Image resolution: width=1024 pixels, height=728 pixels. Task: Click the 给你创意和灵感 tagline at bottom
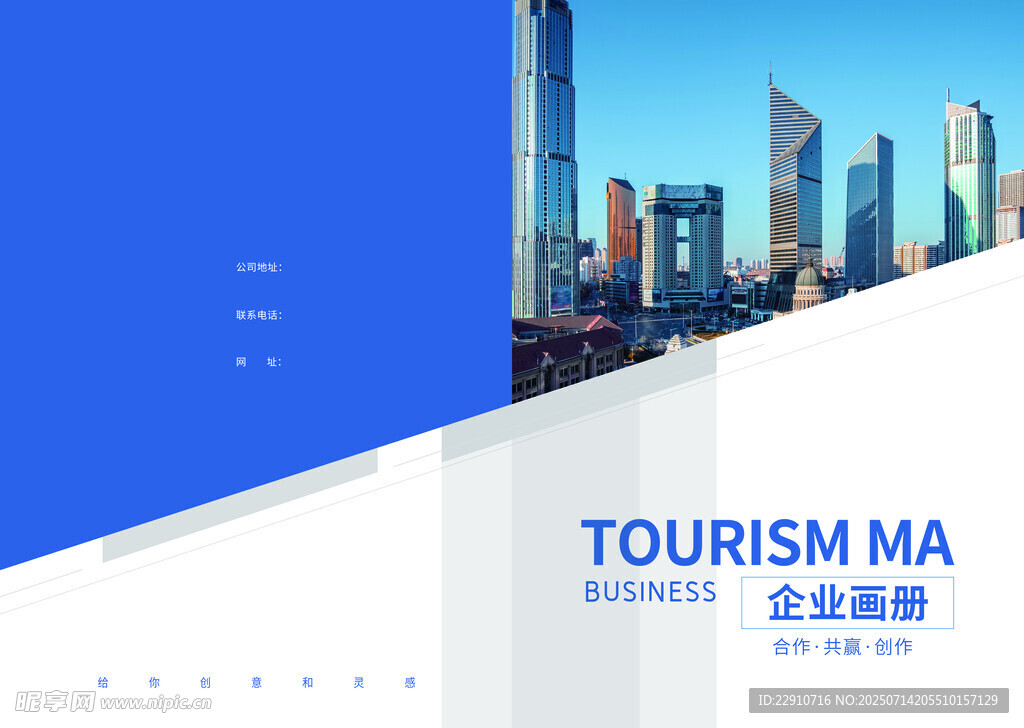pyautogui.click(x=256, y=683)
